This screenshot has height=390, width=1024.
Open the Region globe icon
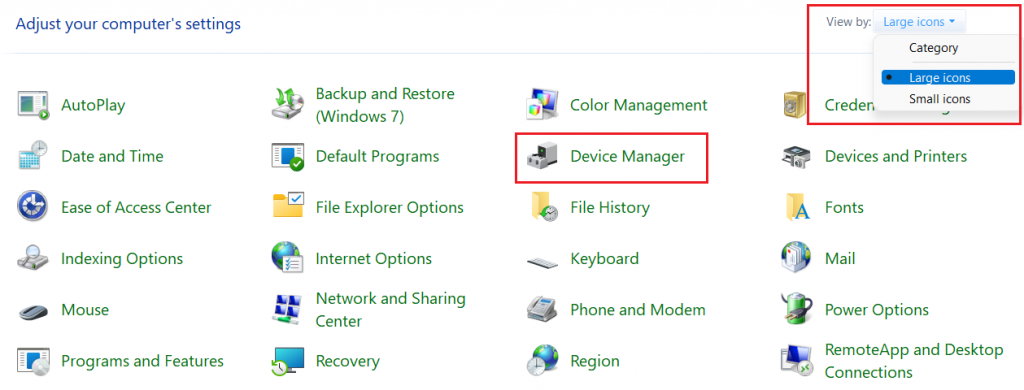[x=543, y=361]
